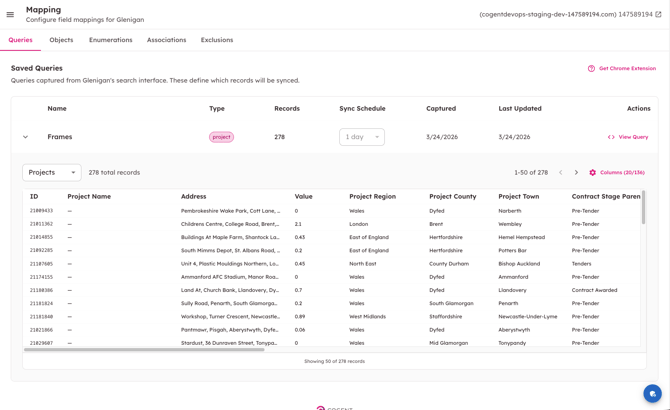
Task: Click the South Mimms Depot address
Action: (231, 251)
